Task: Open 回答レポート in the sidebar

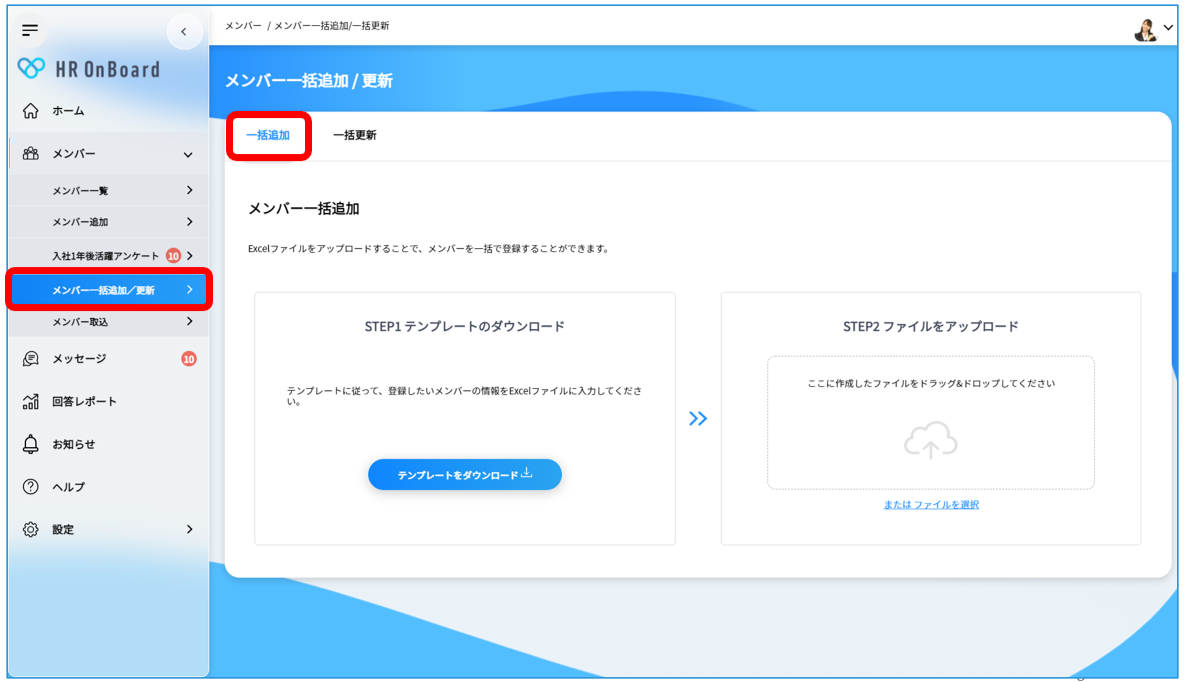Action: click(x=85, y=401)
